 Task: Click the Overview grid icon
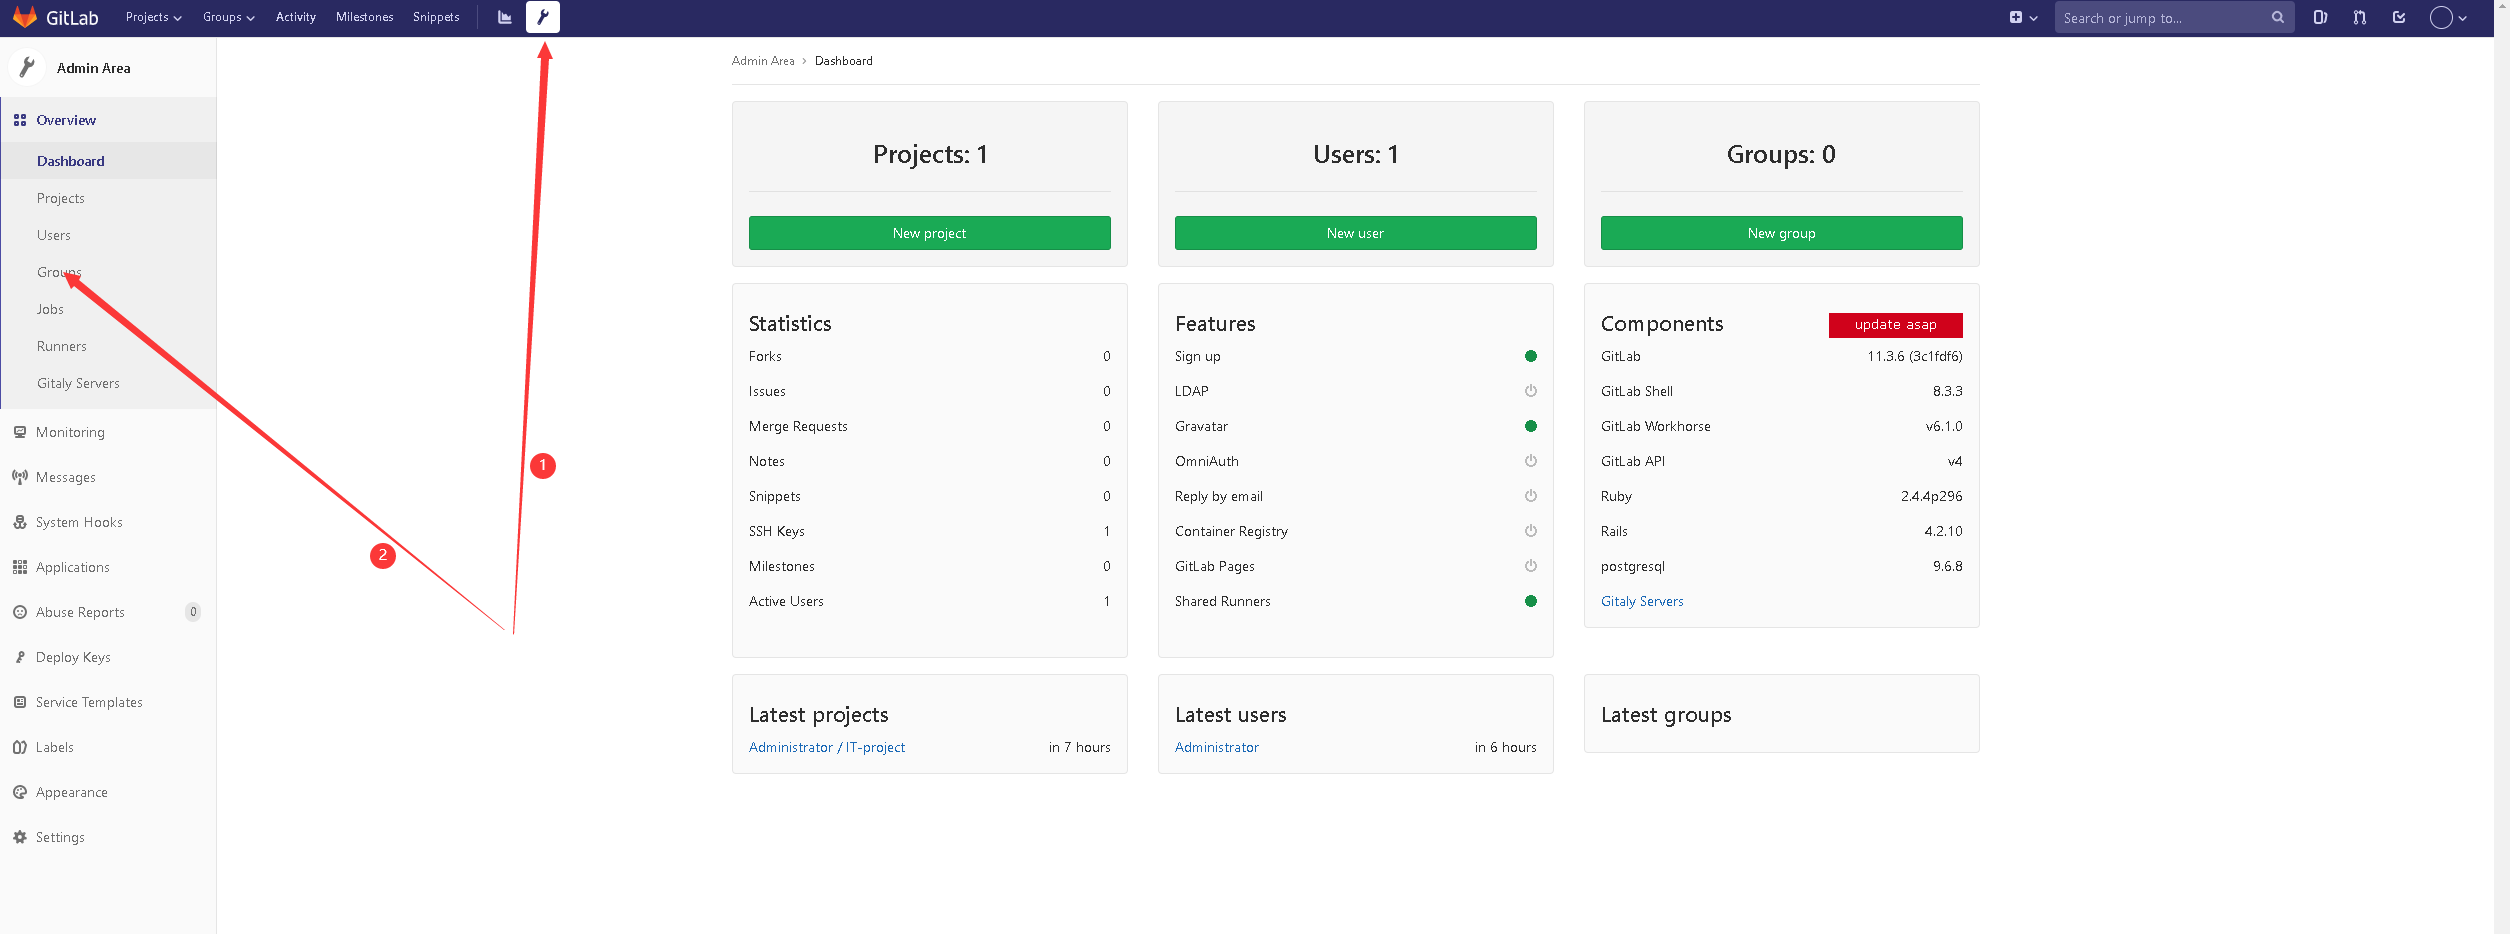click(20, 120)
